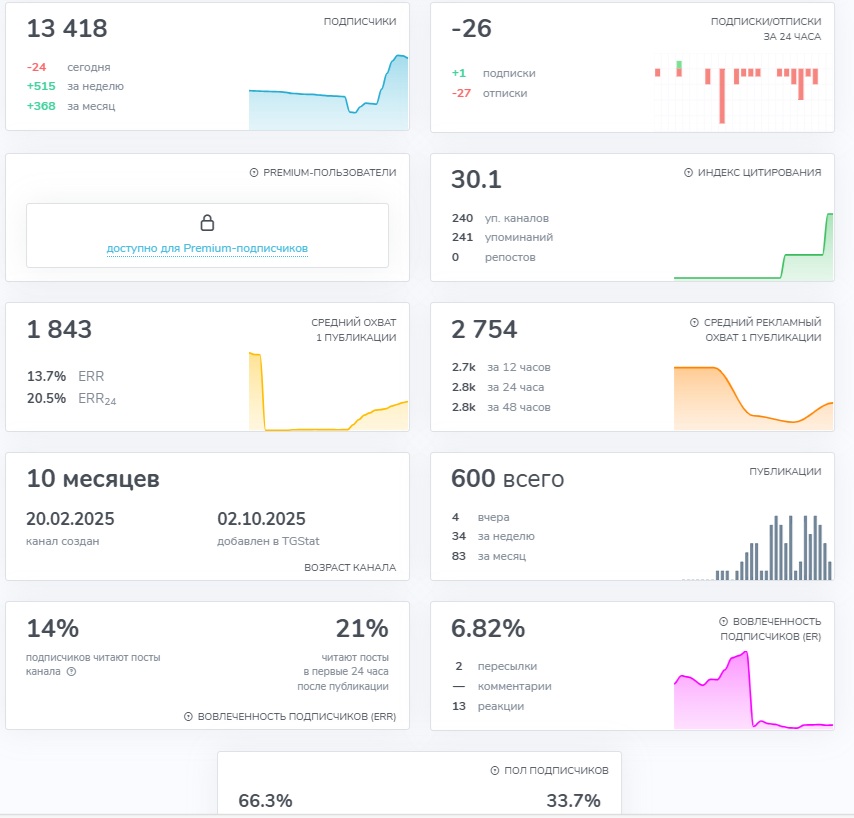This screenshot has width=854, height=818.
Task: Click info icon beside СРЕДНИЙ РЕКЛАМНЫЙ ОХВАТ
Action: tap(694, 322)
